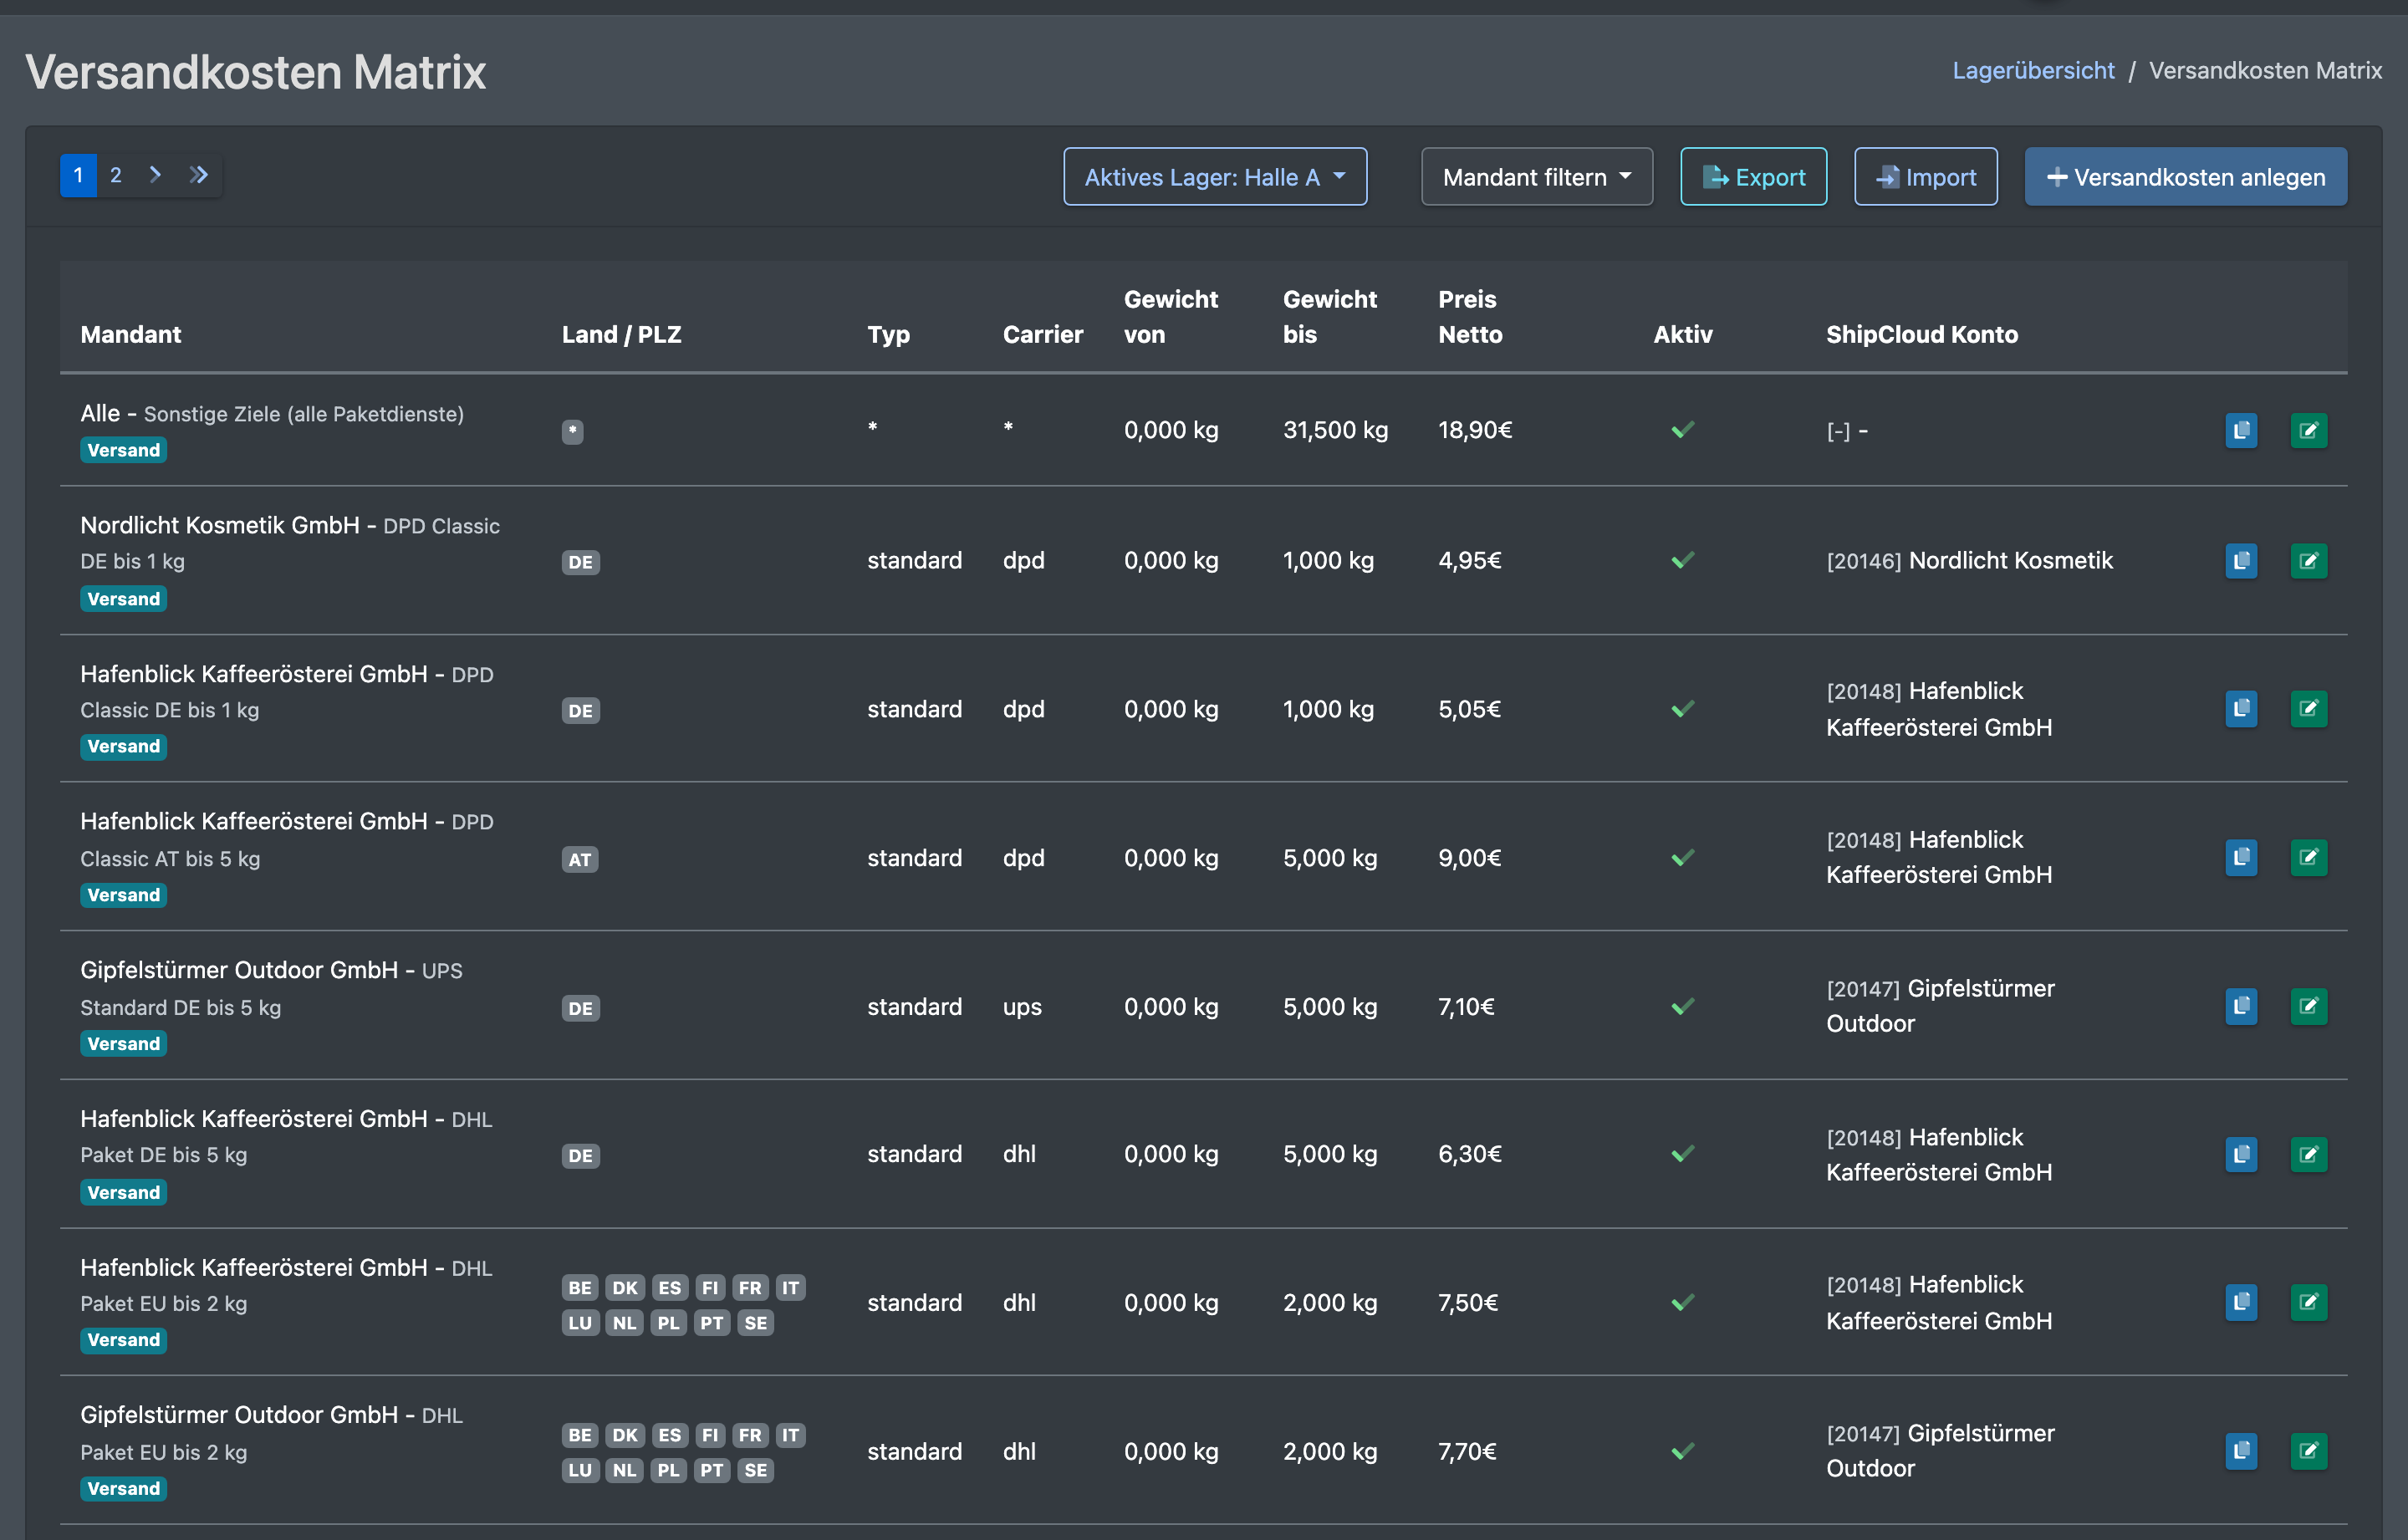Go to next page with single chevron
Image resolution: width=2408 pixels, height=1540 pixels.
pos(155,175)
